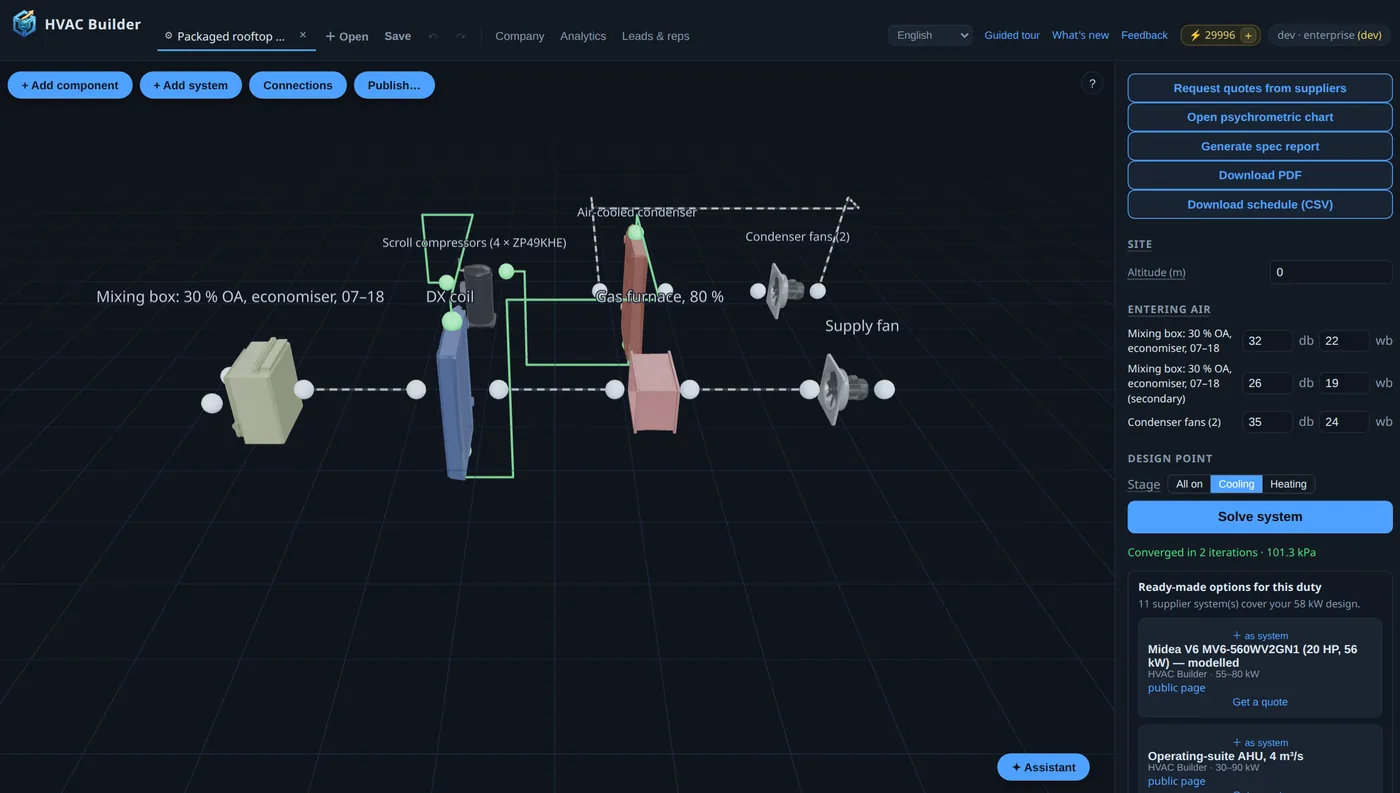Image resolution: width=1400 pixels, height=793 pixels.
Task: Select the condenser fans model
Action: click(x=786, y=290)
